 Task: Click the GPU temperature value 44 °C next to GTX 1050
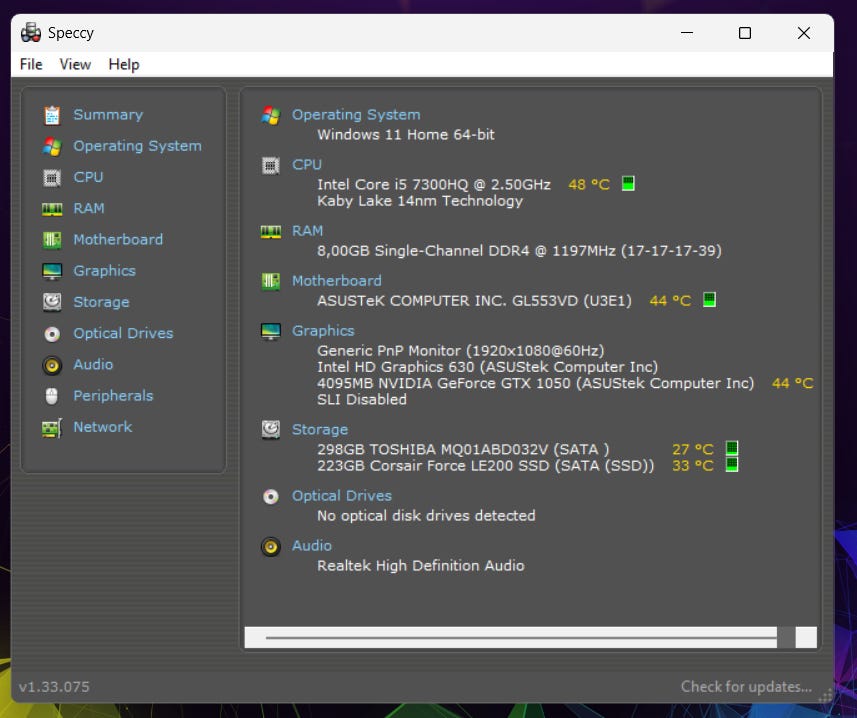coord(793,384)
